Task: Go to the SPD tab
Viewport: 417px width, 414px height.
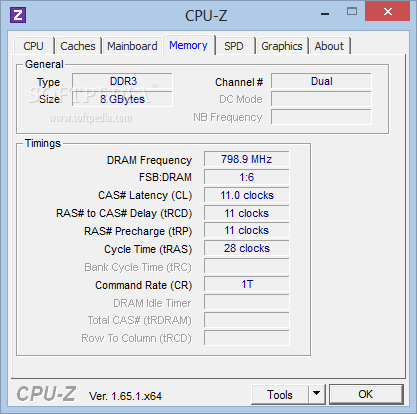Action: pos(234,46)
